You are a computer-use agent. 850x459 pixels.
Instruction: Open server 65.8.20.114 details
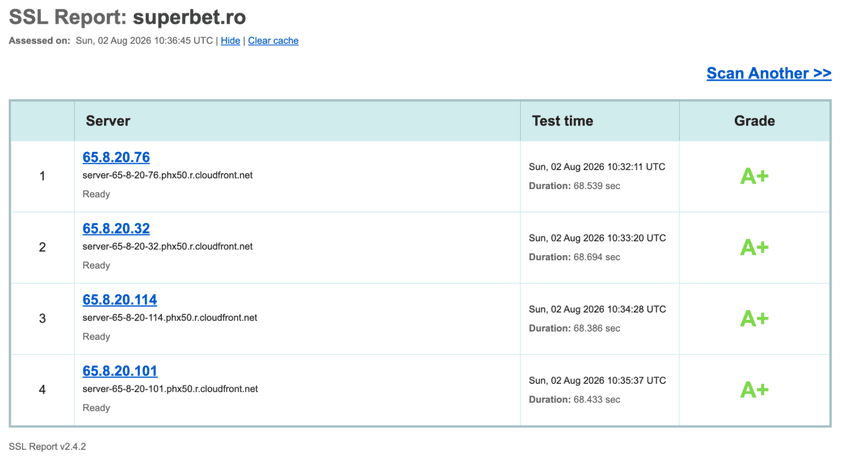pos(120,300)
